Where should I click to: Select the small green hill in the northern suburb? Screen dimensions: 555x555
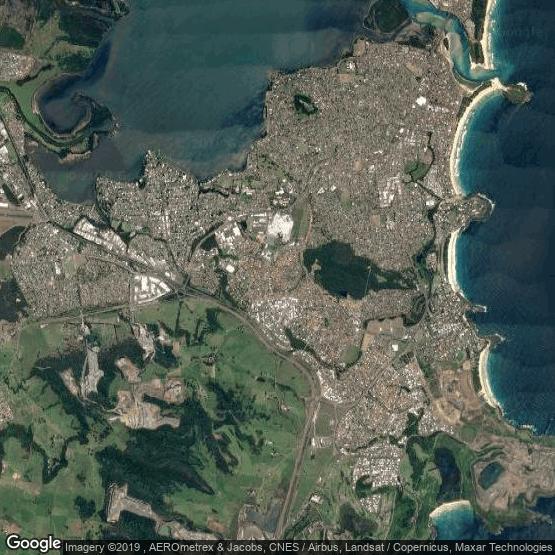[x=304, y=104]
